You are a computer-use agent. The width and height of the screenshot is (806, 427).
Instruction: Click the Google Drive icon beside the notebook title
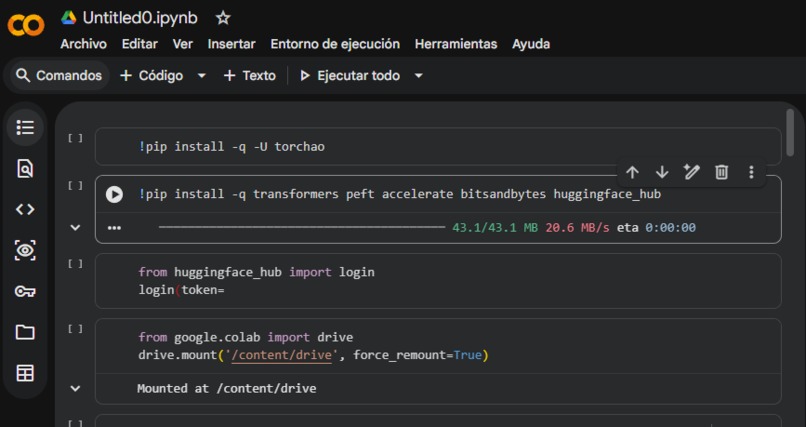pyautogui.click(x=68, y=18)
